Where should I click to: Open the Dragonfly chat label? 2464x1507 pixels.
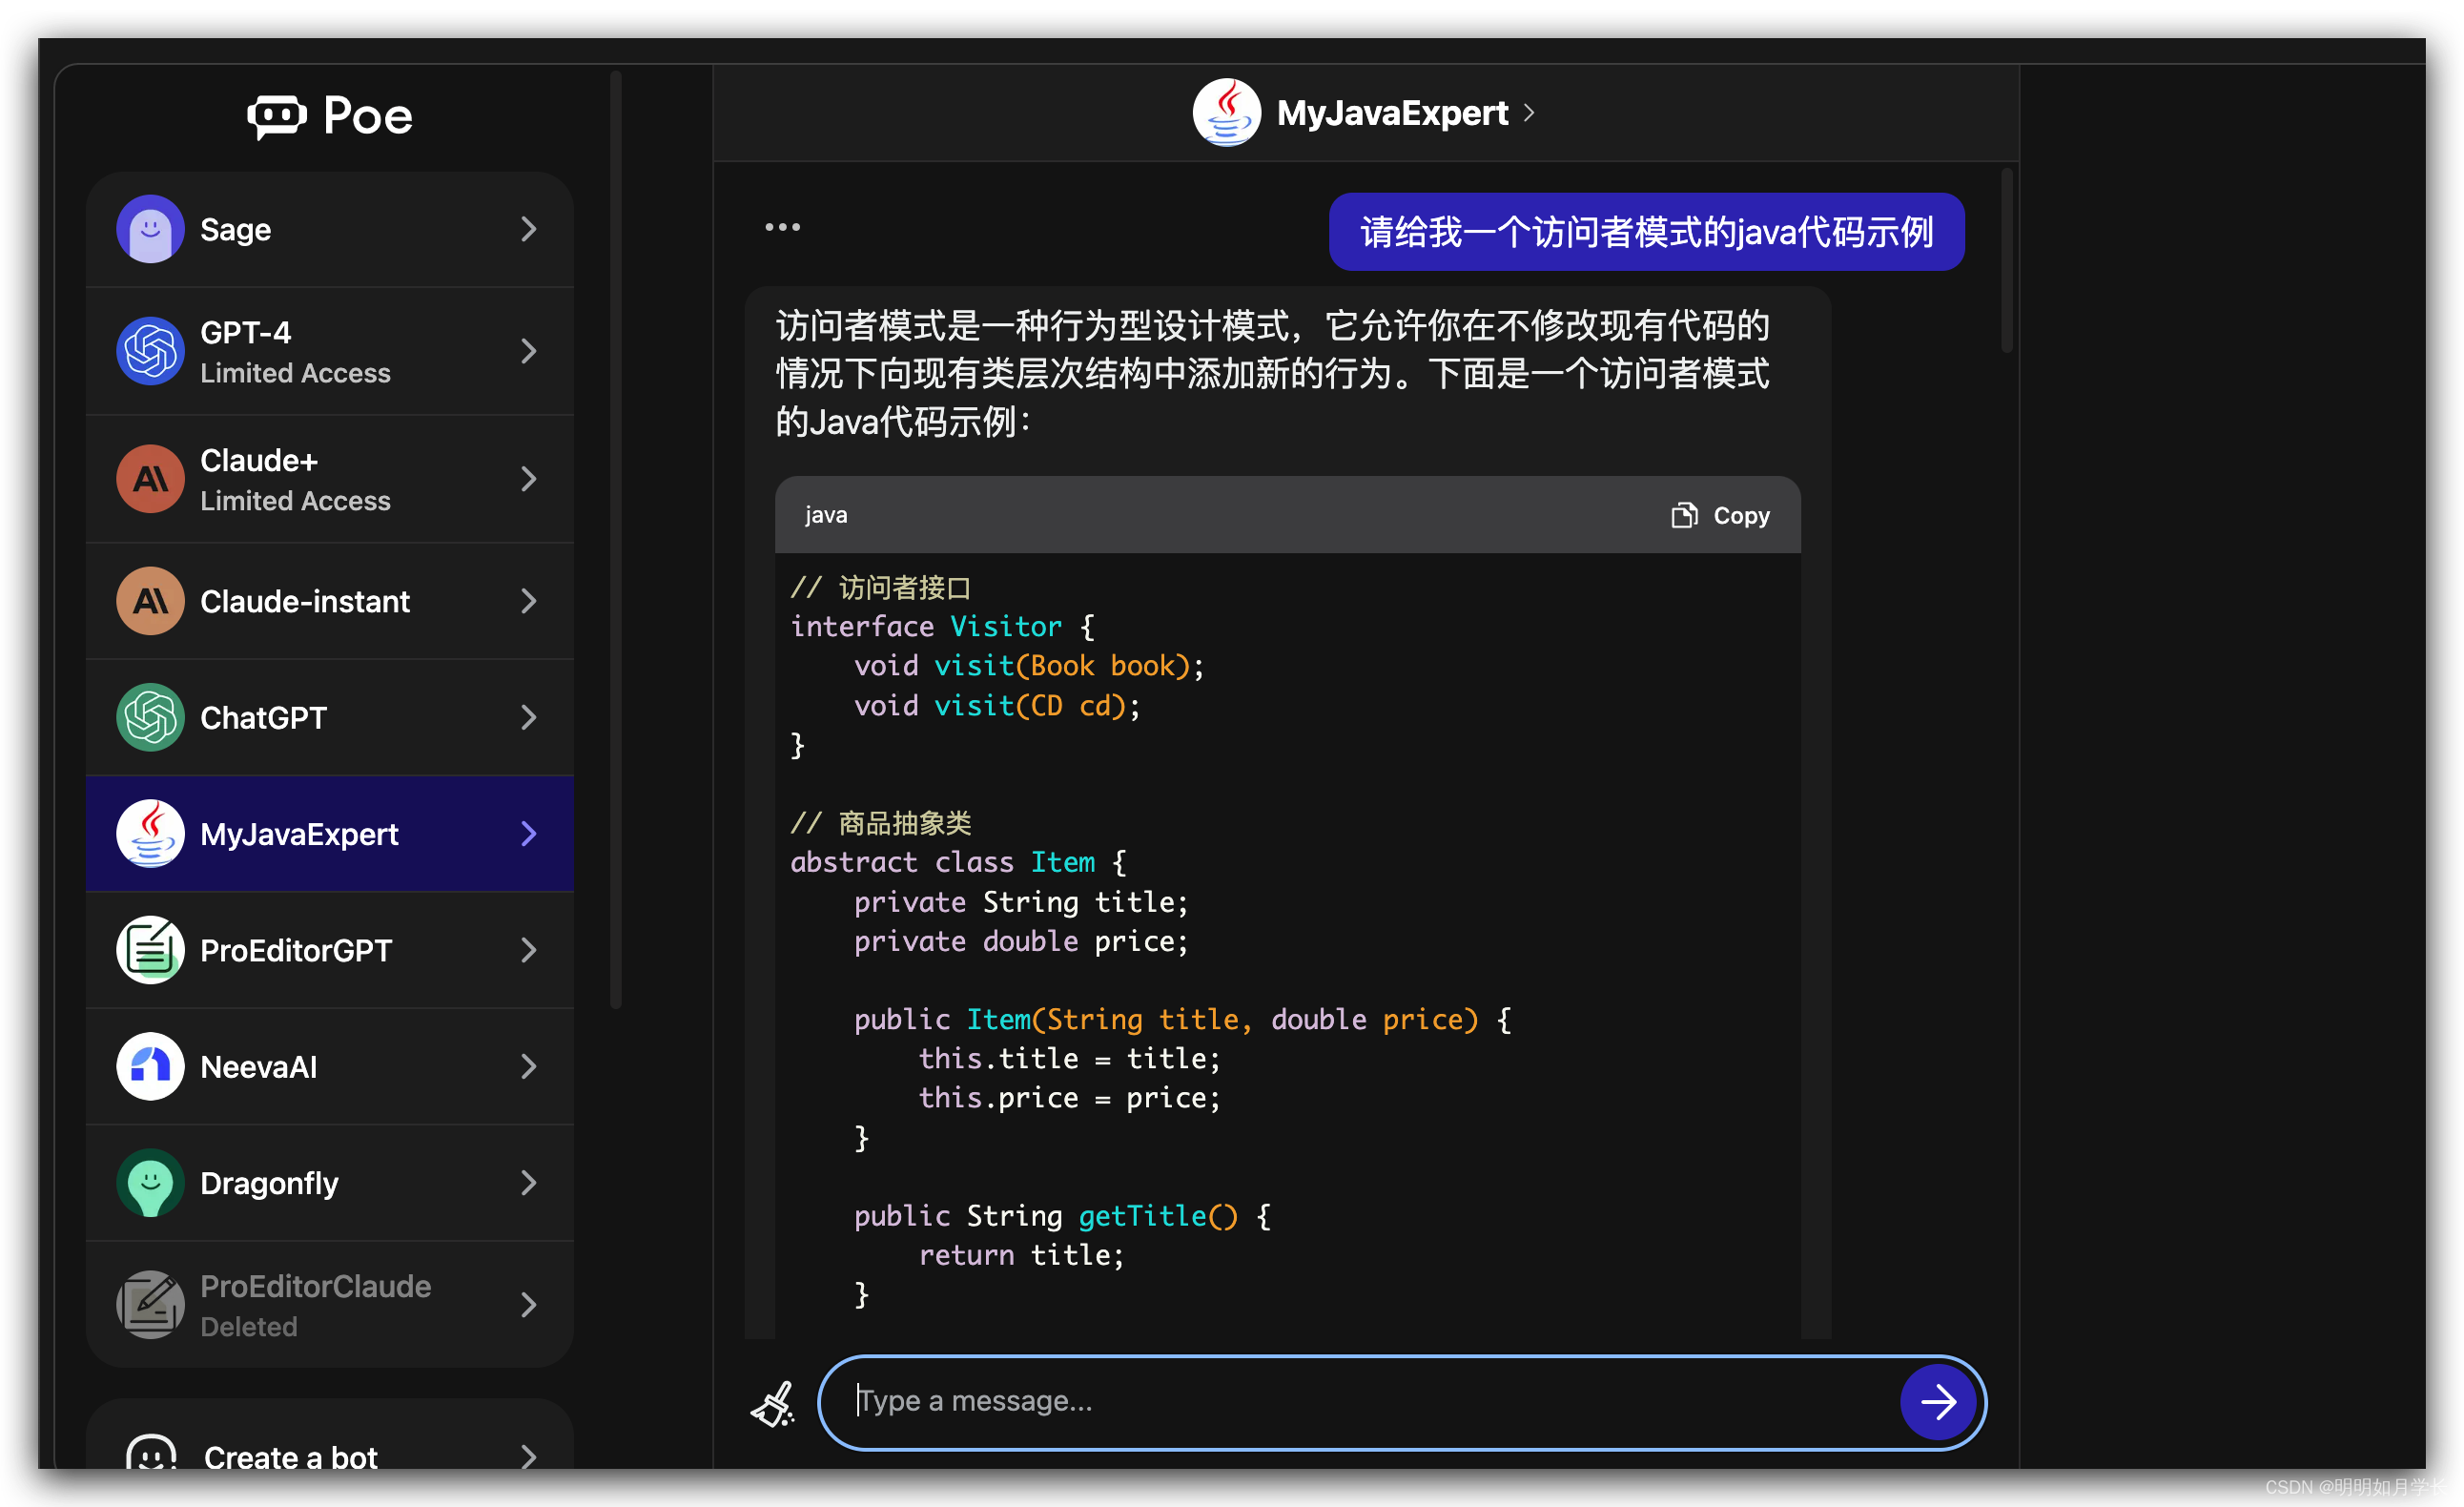pos(269,1182)
